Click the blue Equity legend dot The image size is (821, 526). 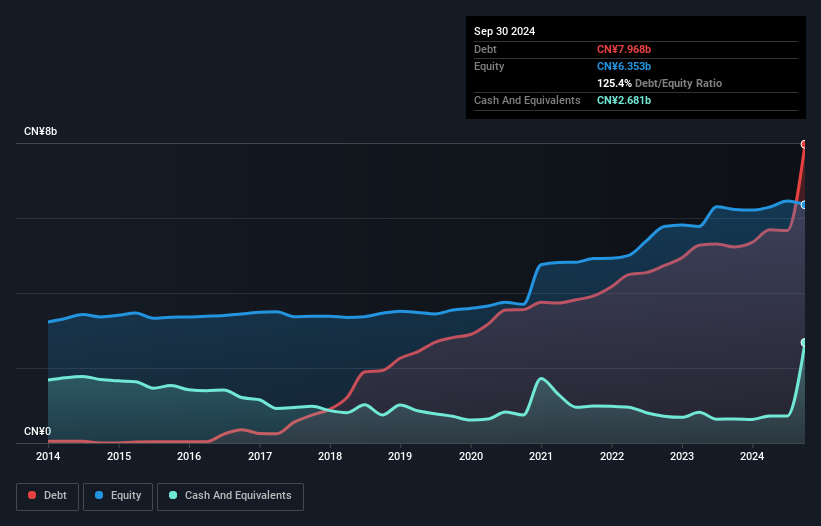pyautogui.click(x=99, y=495)
